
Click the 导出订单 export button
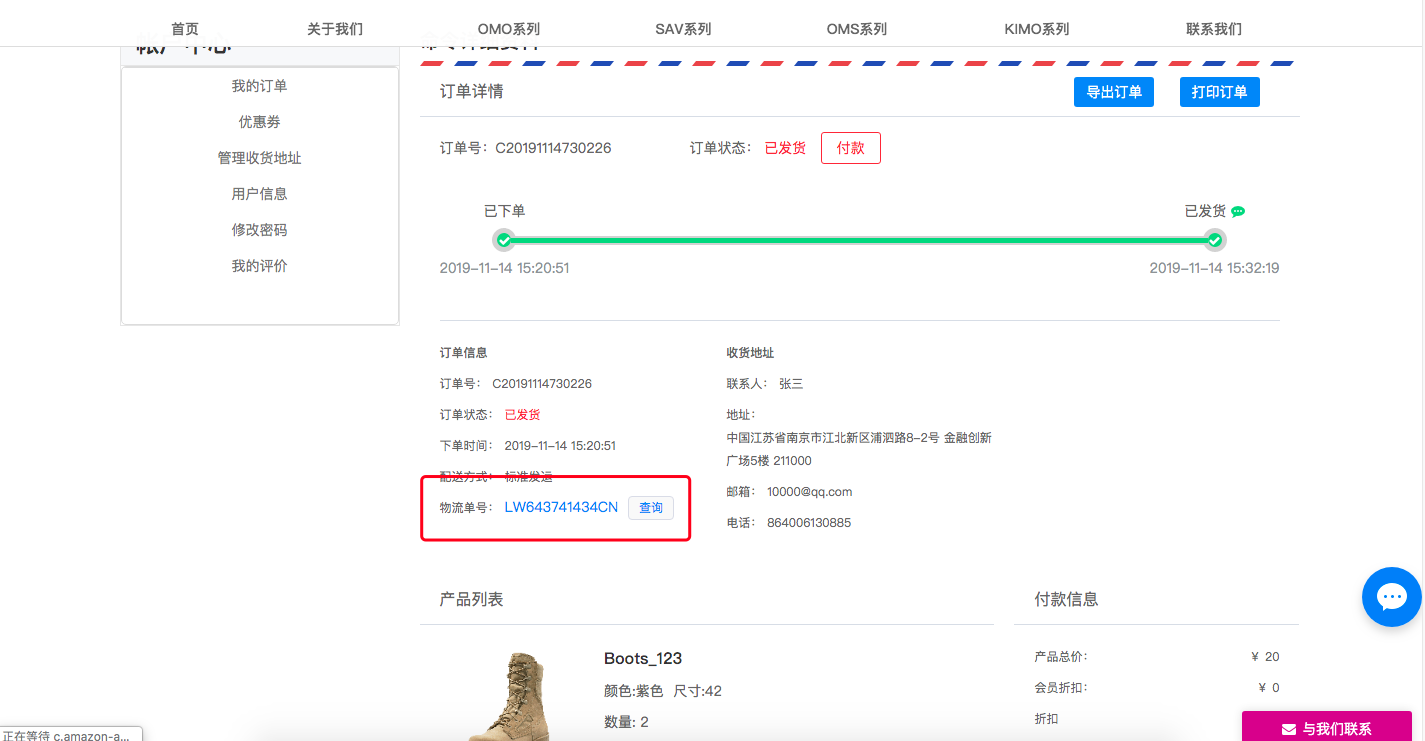coord(1113,91)
